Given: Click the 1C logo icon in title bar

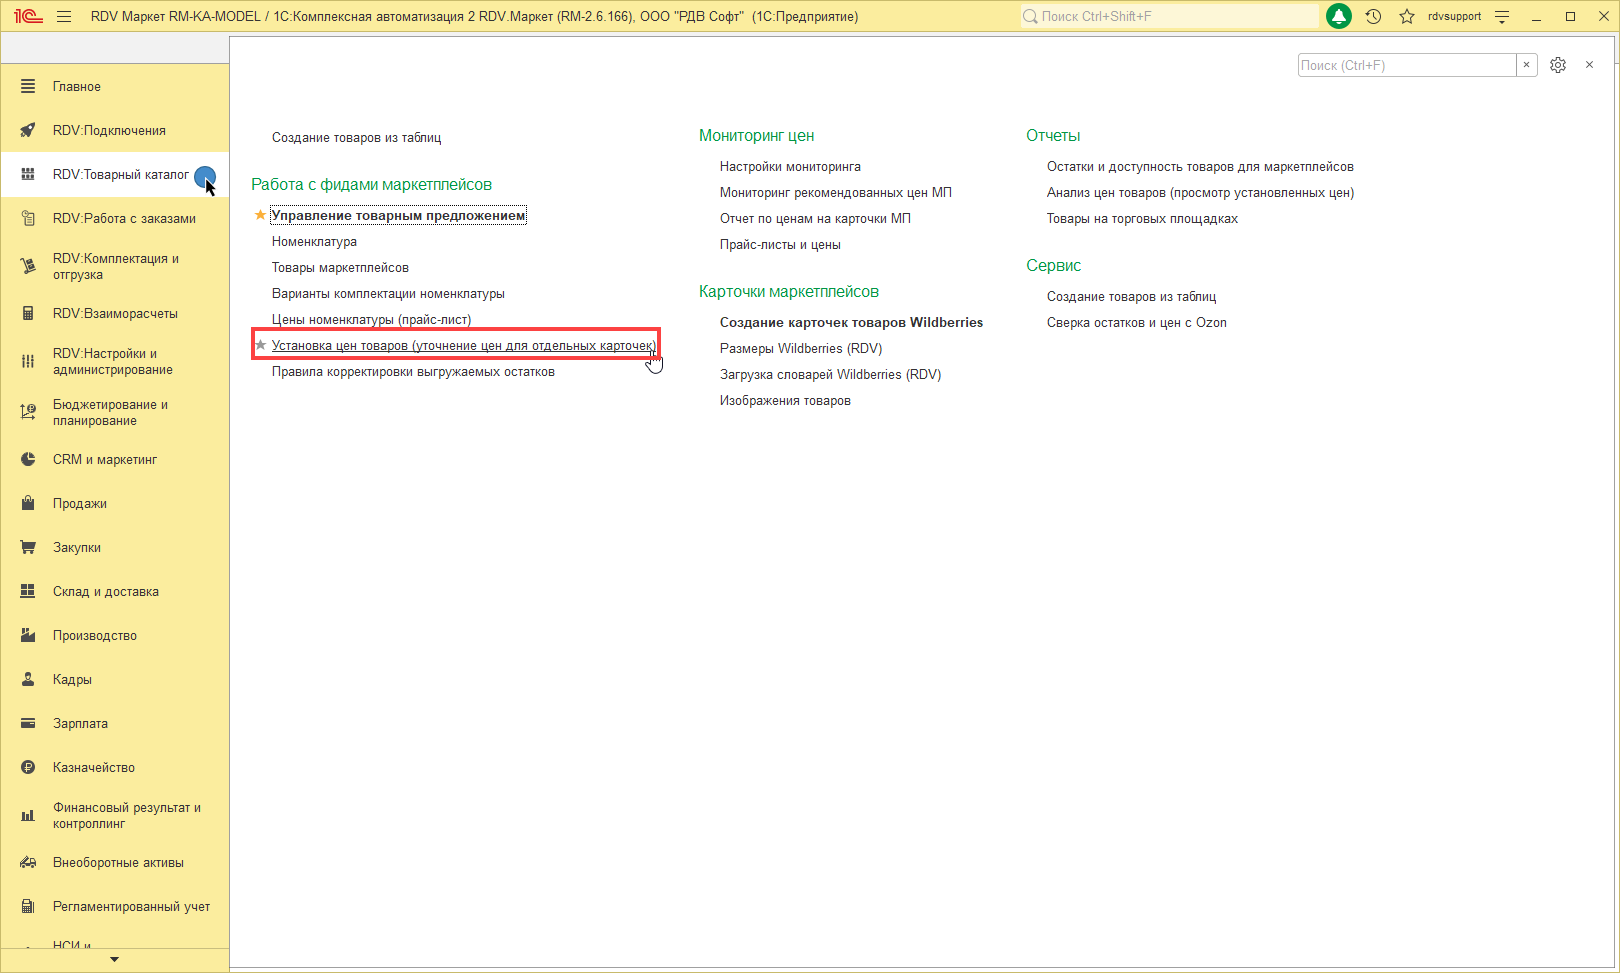Looking at the screenshot, I should (x=28, y=16).
